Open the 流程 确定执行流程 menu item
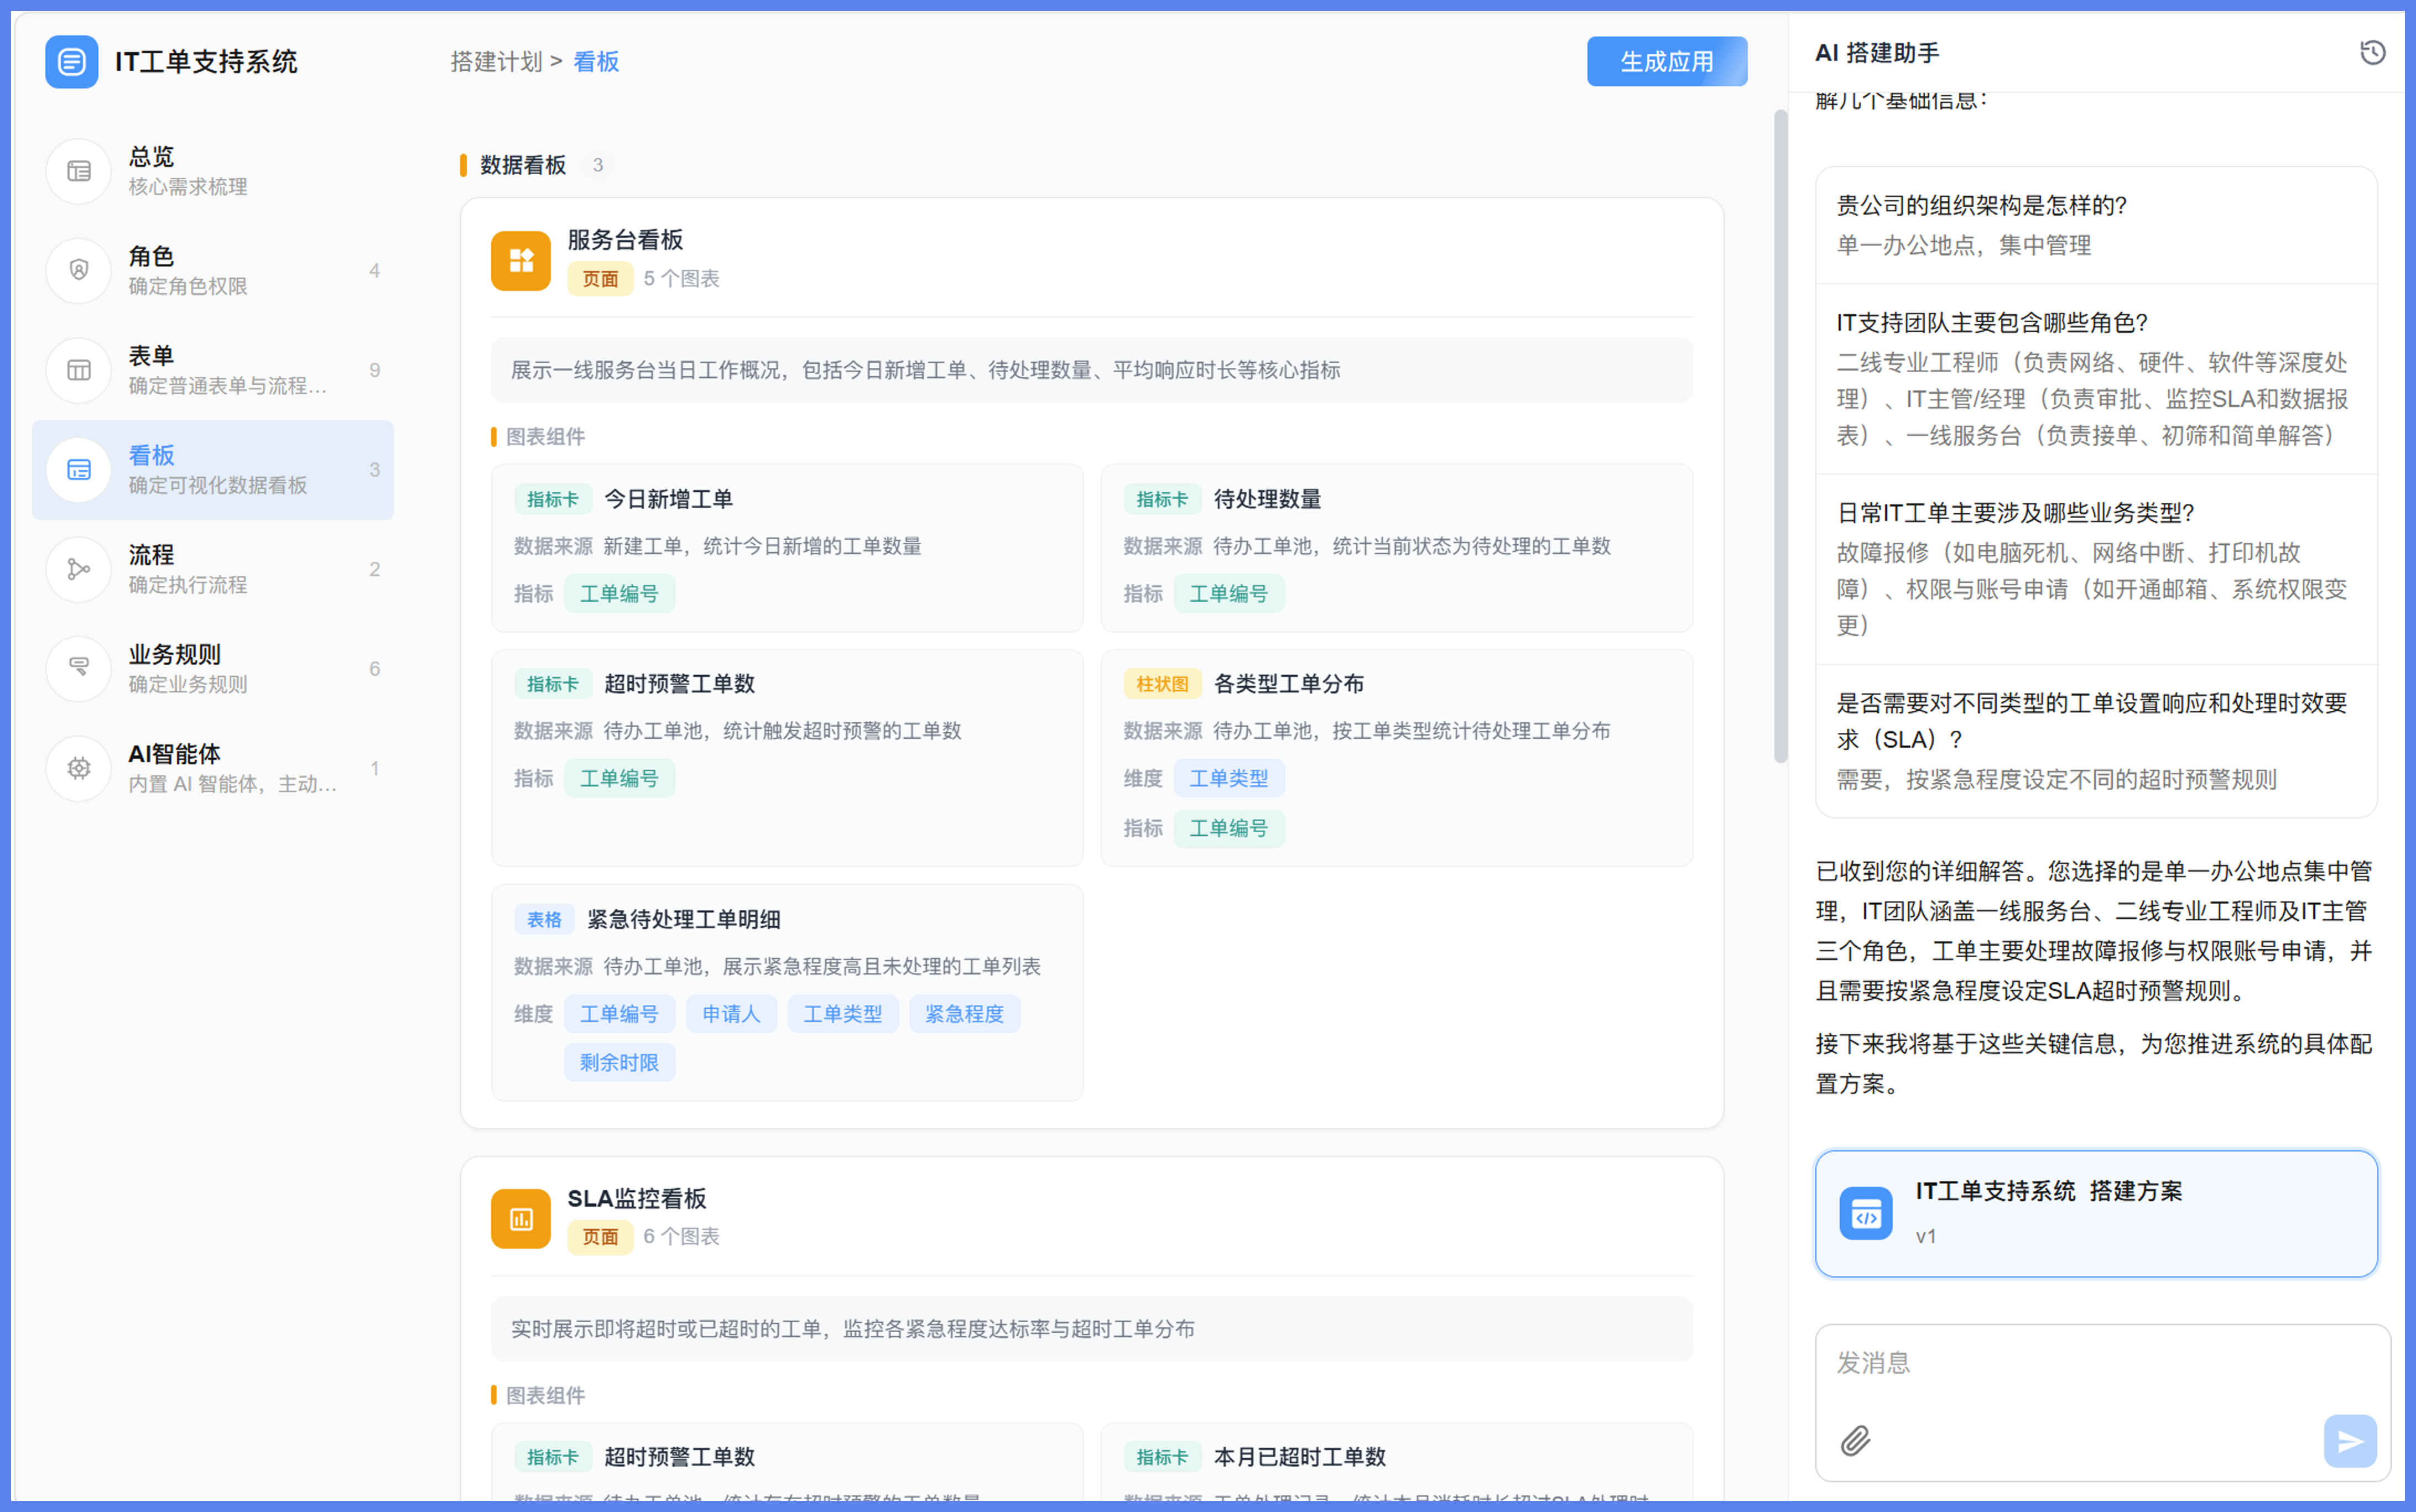Screen dimensions: 2416x1512 pos(213,569)
